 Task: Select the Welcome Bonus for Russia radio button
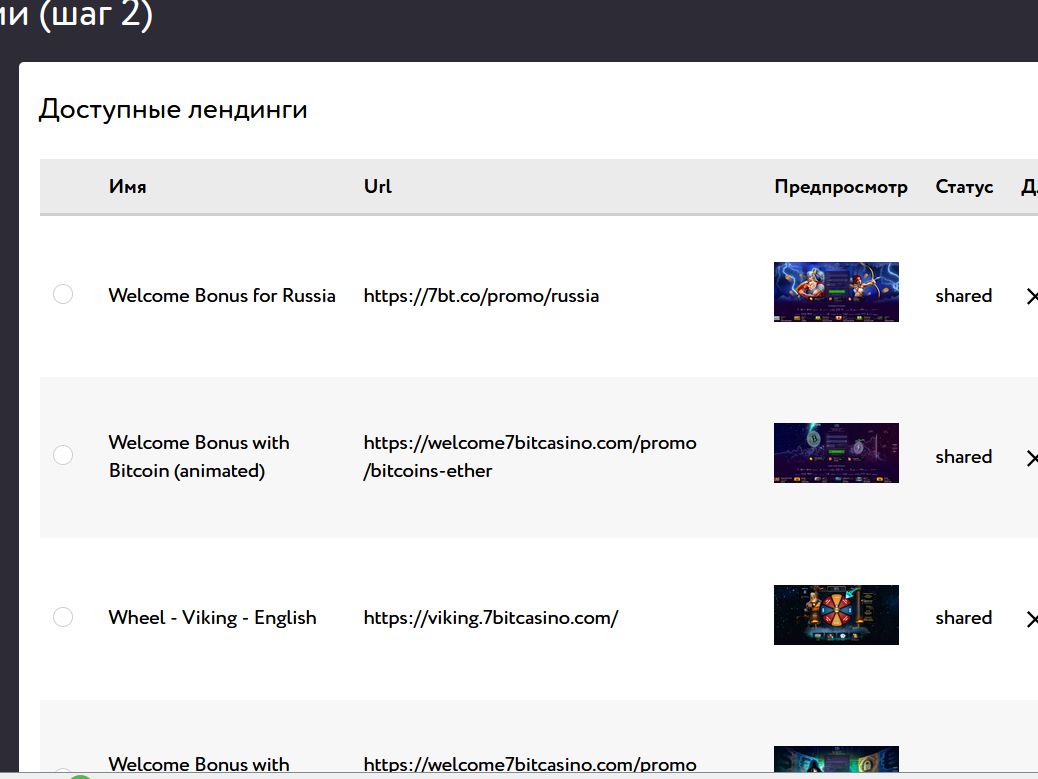63,294
